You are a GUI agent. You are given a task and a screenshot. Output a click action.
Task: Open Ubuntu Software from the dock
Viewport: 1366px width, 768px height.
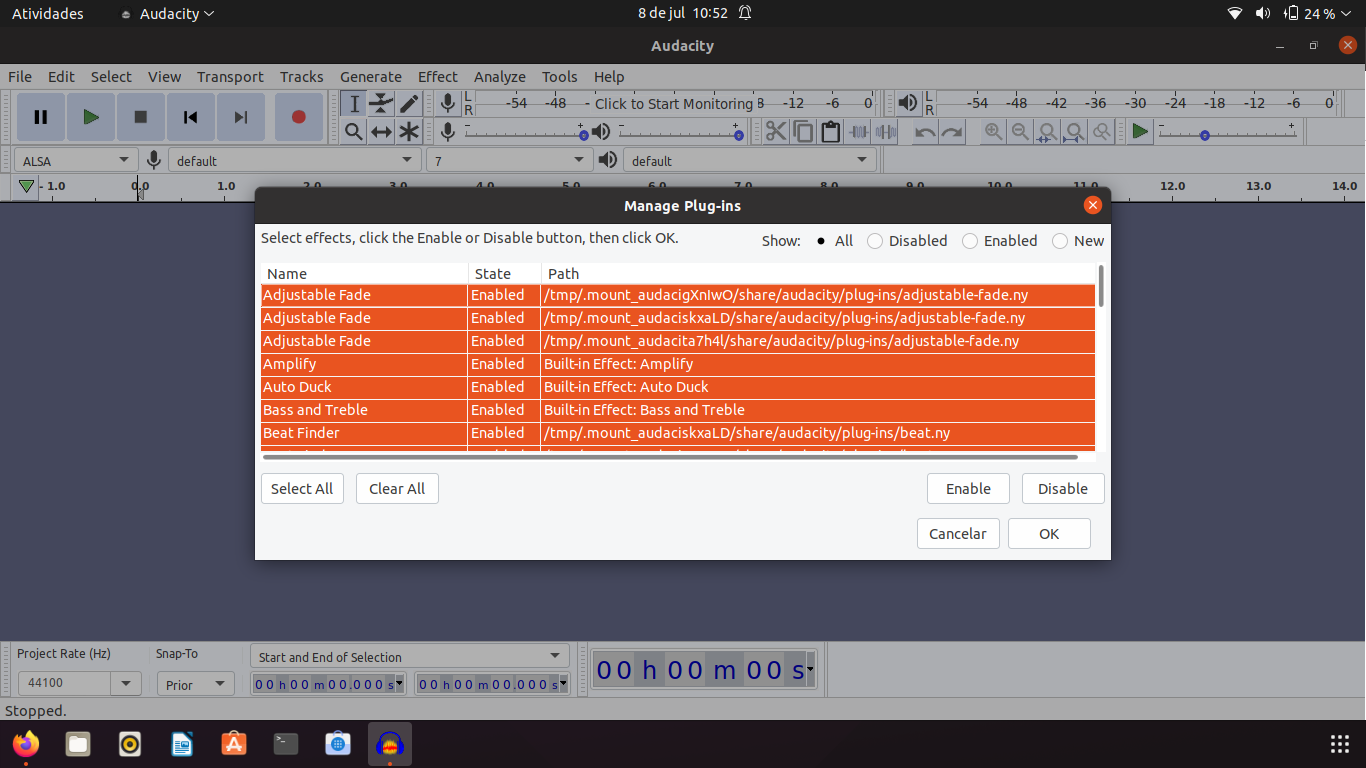[234, 744]
